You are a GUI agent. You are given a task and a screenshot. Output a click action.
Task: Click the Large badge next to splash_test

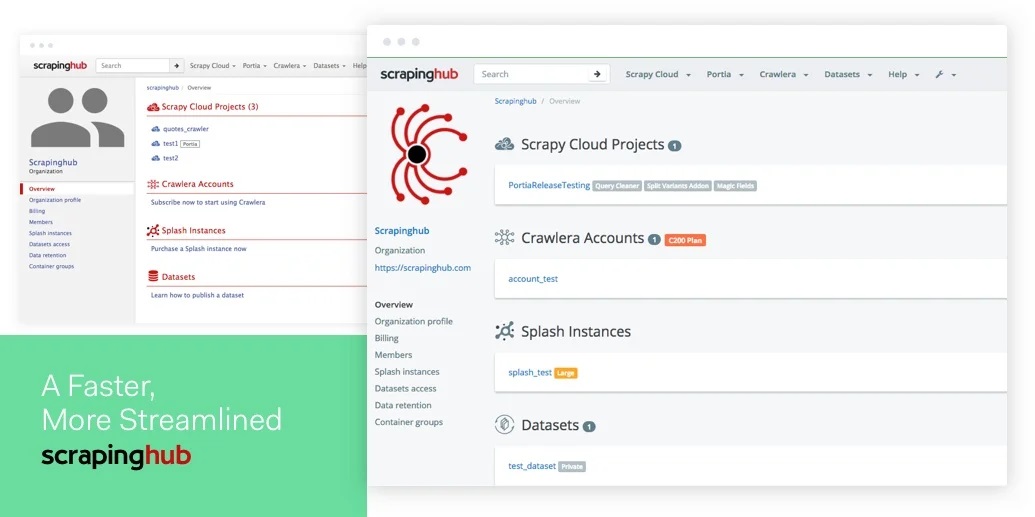click(x=566, y=373)
